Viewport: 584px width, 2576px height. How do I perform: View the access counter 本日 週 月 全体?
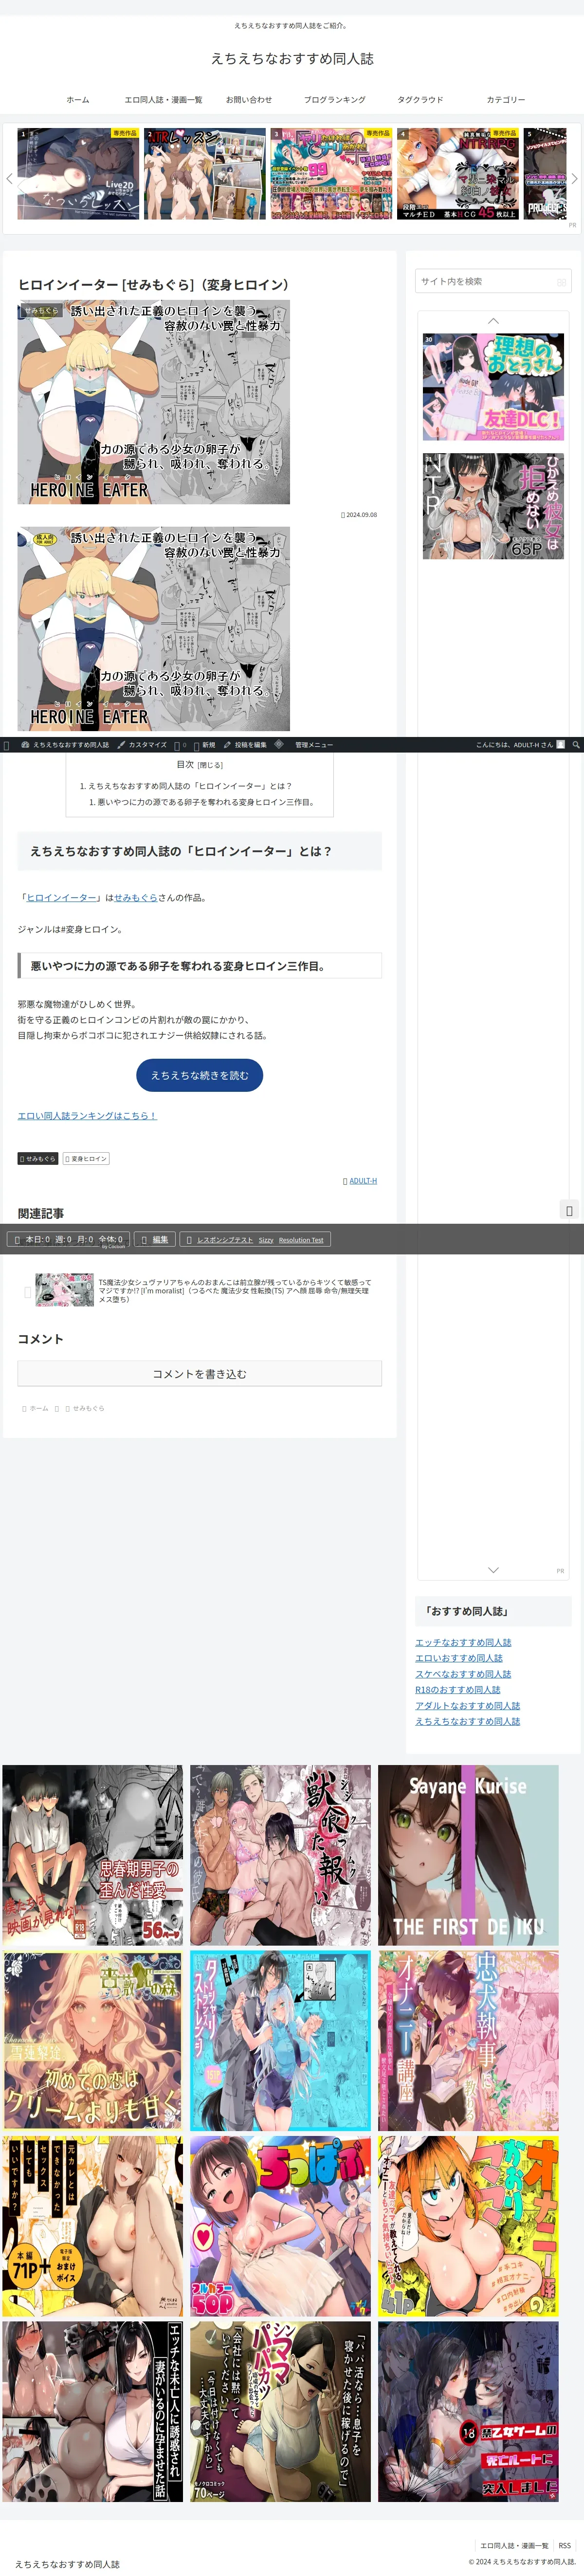[x=69, y=1240]
